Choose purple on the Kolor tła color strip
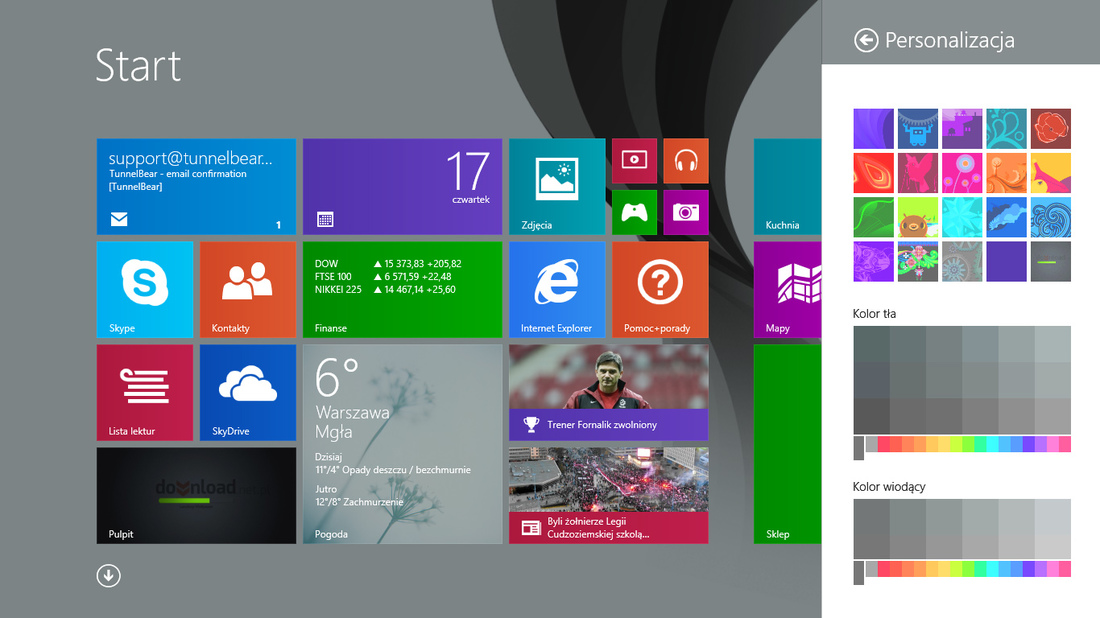 1028,444
